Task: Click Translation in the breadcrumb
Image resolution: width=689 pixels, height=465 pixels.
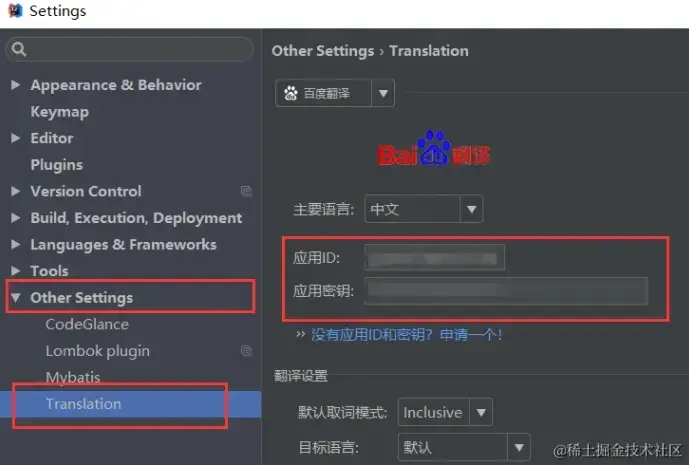Action: point(429,51)
